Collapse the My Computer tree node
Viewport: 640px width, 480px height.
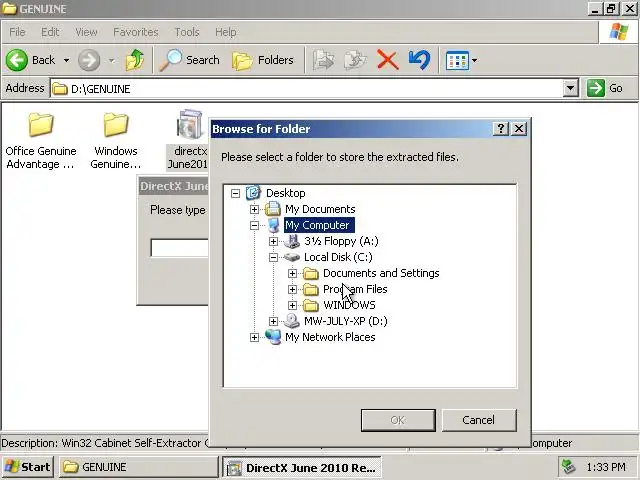coord(254,225)
